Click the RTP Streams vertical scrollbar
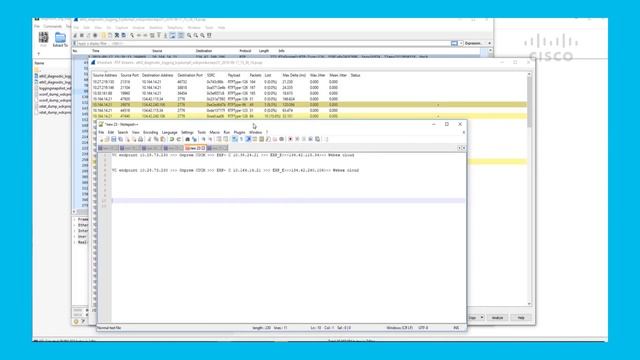The width and height of the screenshot is (640, 360). coord(529,189)
